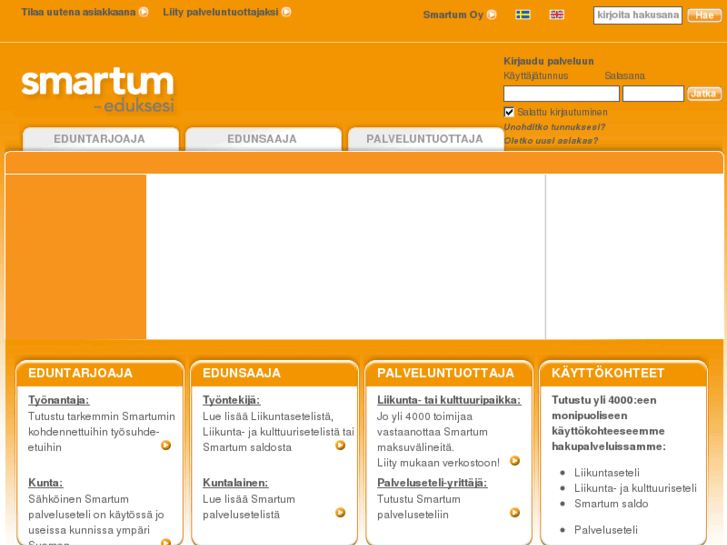Toggle the Salattu kirjautuminen checkbox
Image resolution: width=727 pixels, height=545 pixels.
(509, 112)
